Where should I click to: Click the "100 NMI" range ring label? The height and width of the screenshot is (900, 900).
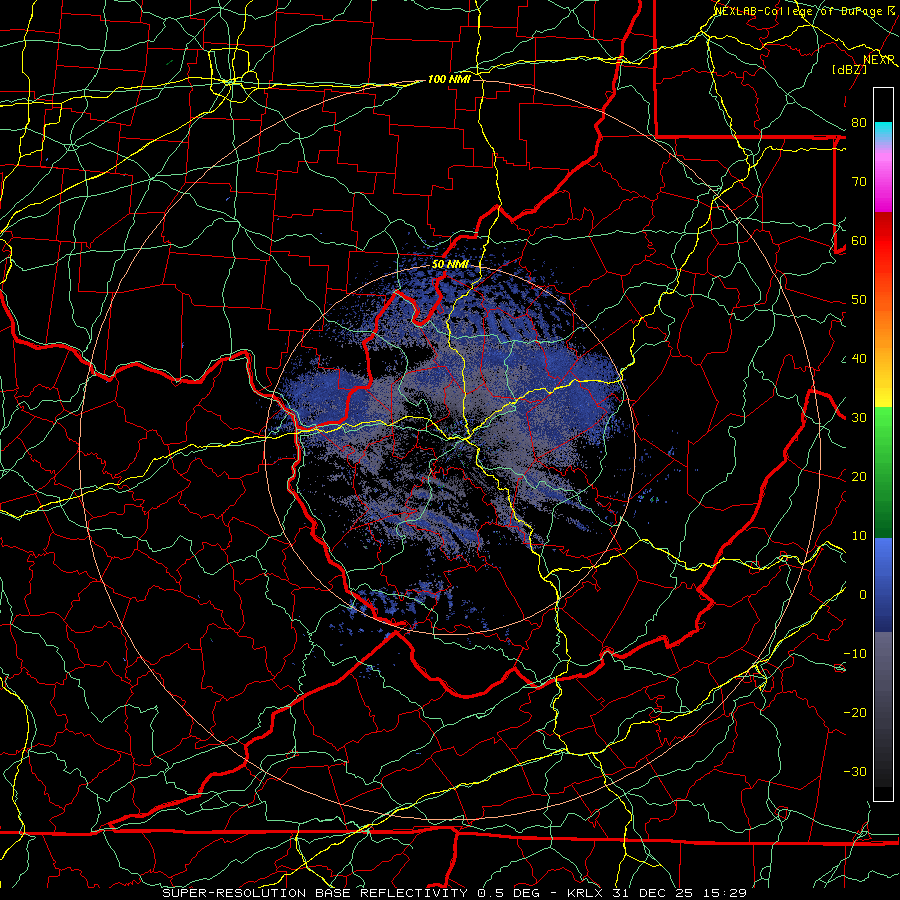[449, 79]
